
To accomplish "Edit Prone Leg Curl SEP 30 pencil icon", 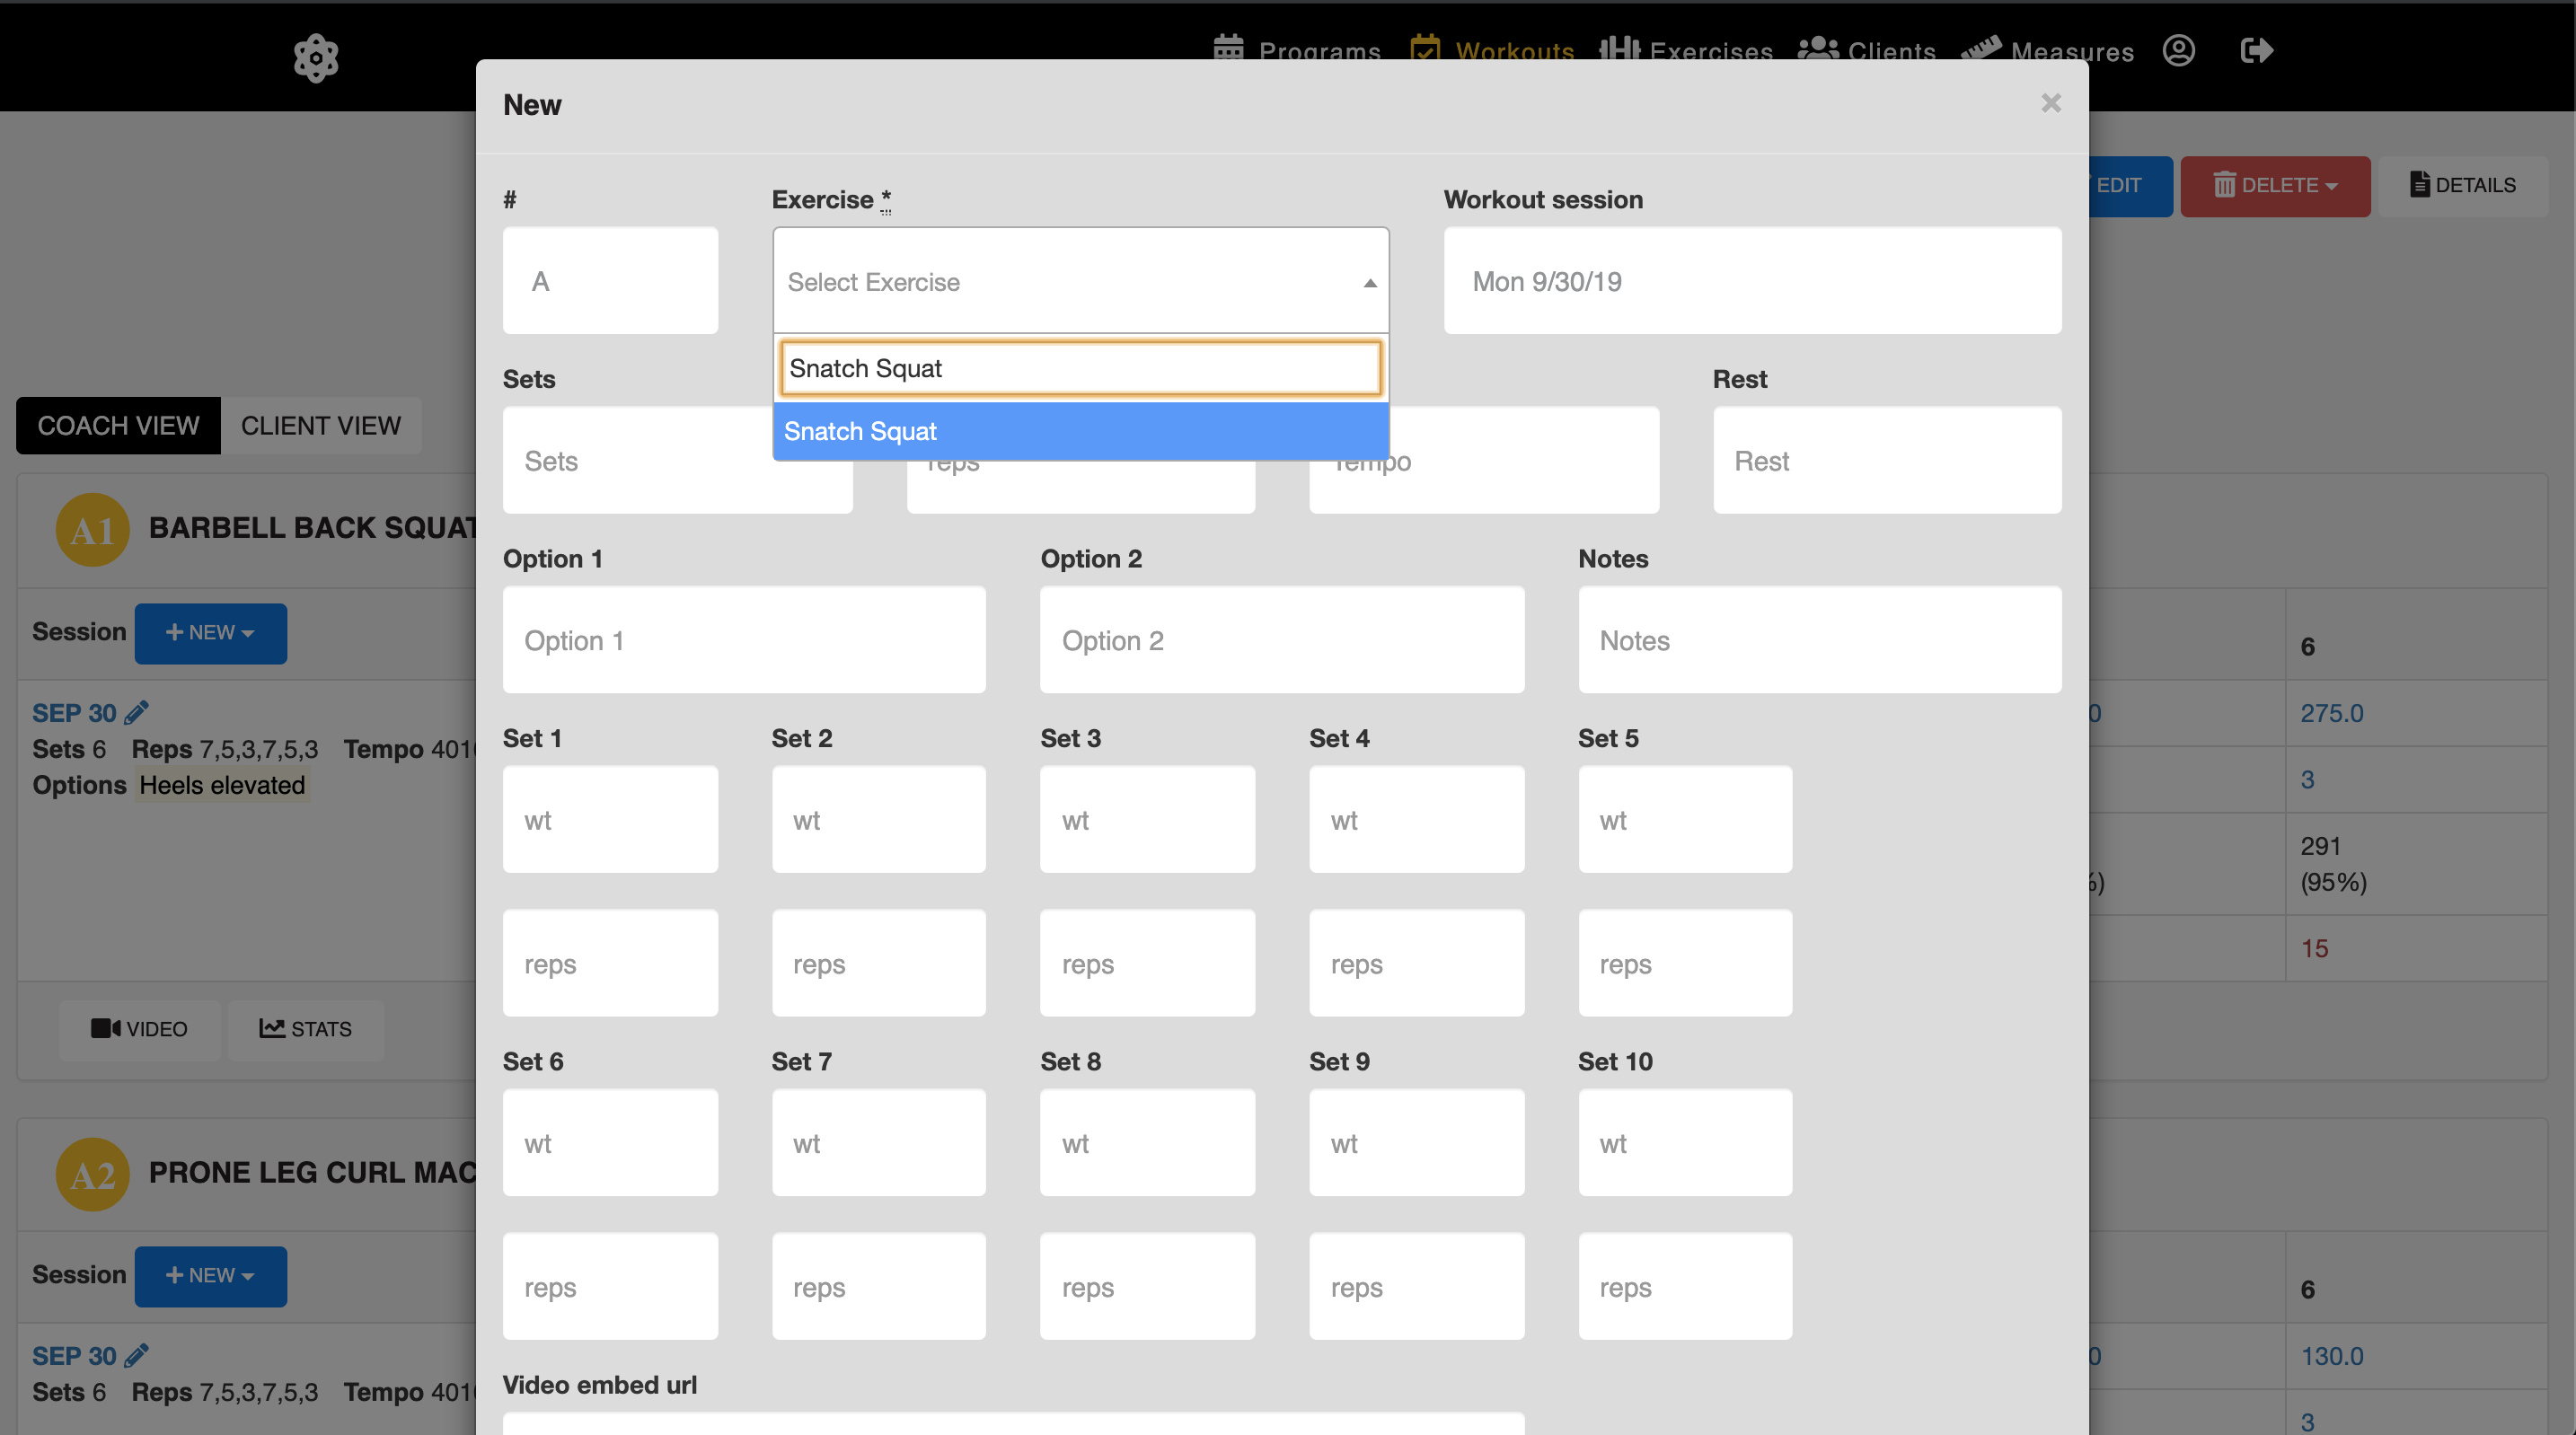I will [x=137, y=1355].
